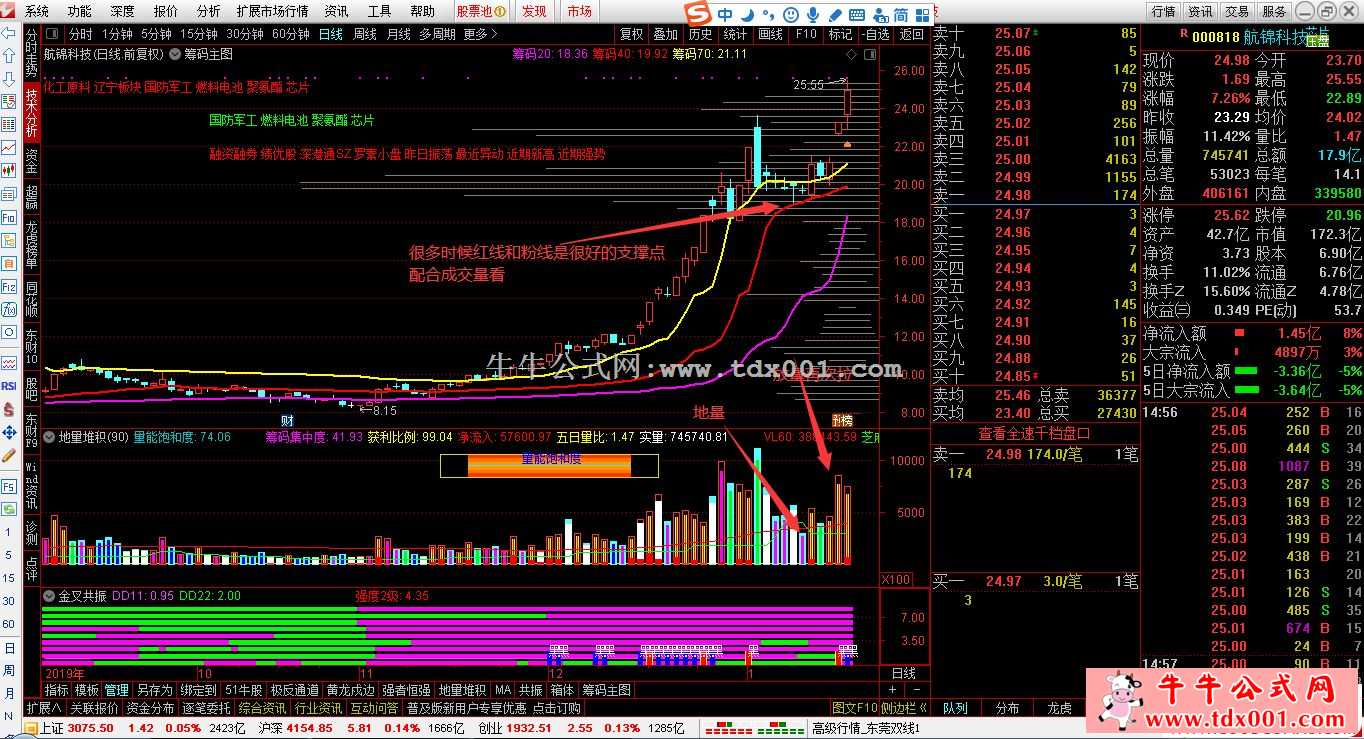Screen dimensions: 1364x739
Task: Select the 黄龙成边 indicator tab
Action: coord(350,690)
